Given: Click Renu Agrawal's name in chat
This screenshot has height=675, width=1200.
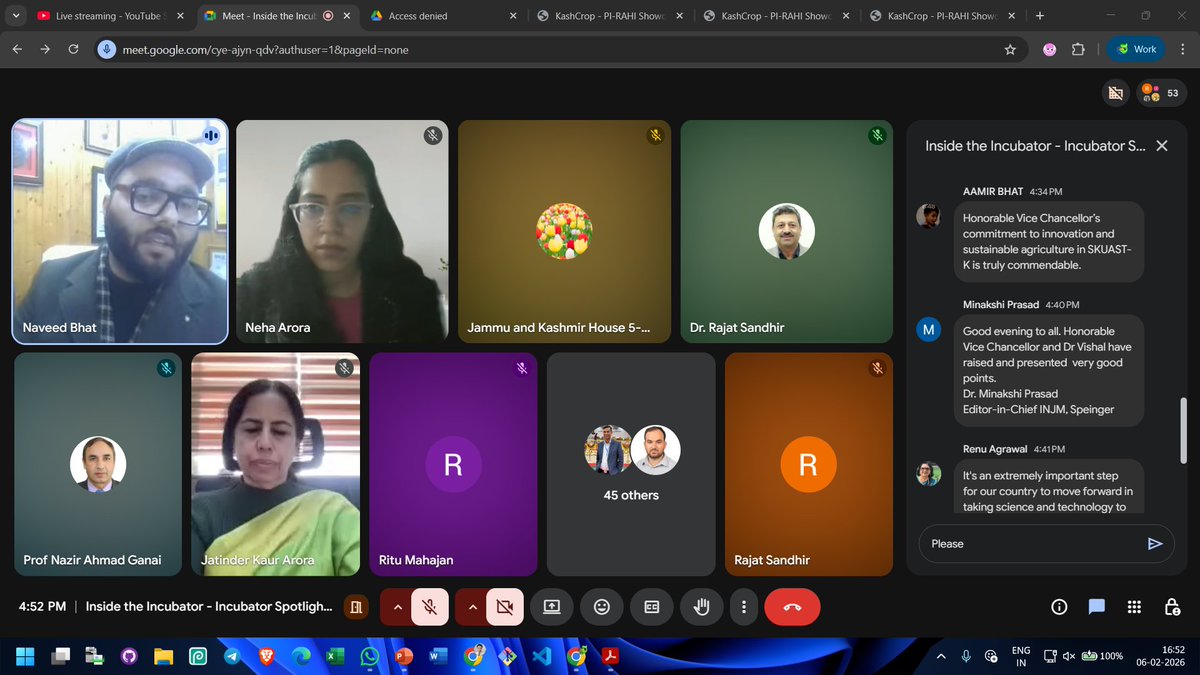Looking at the screenshot, I should [x=993, y=449].
